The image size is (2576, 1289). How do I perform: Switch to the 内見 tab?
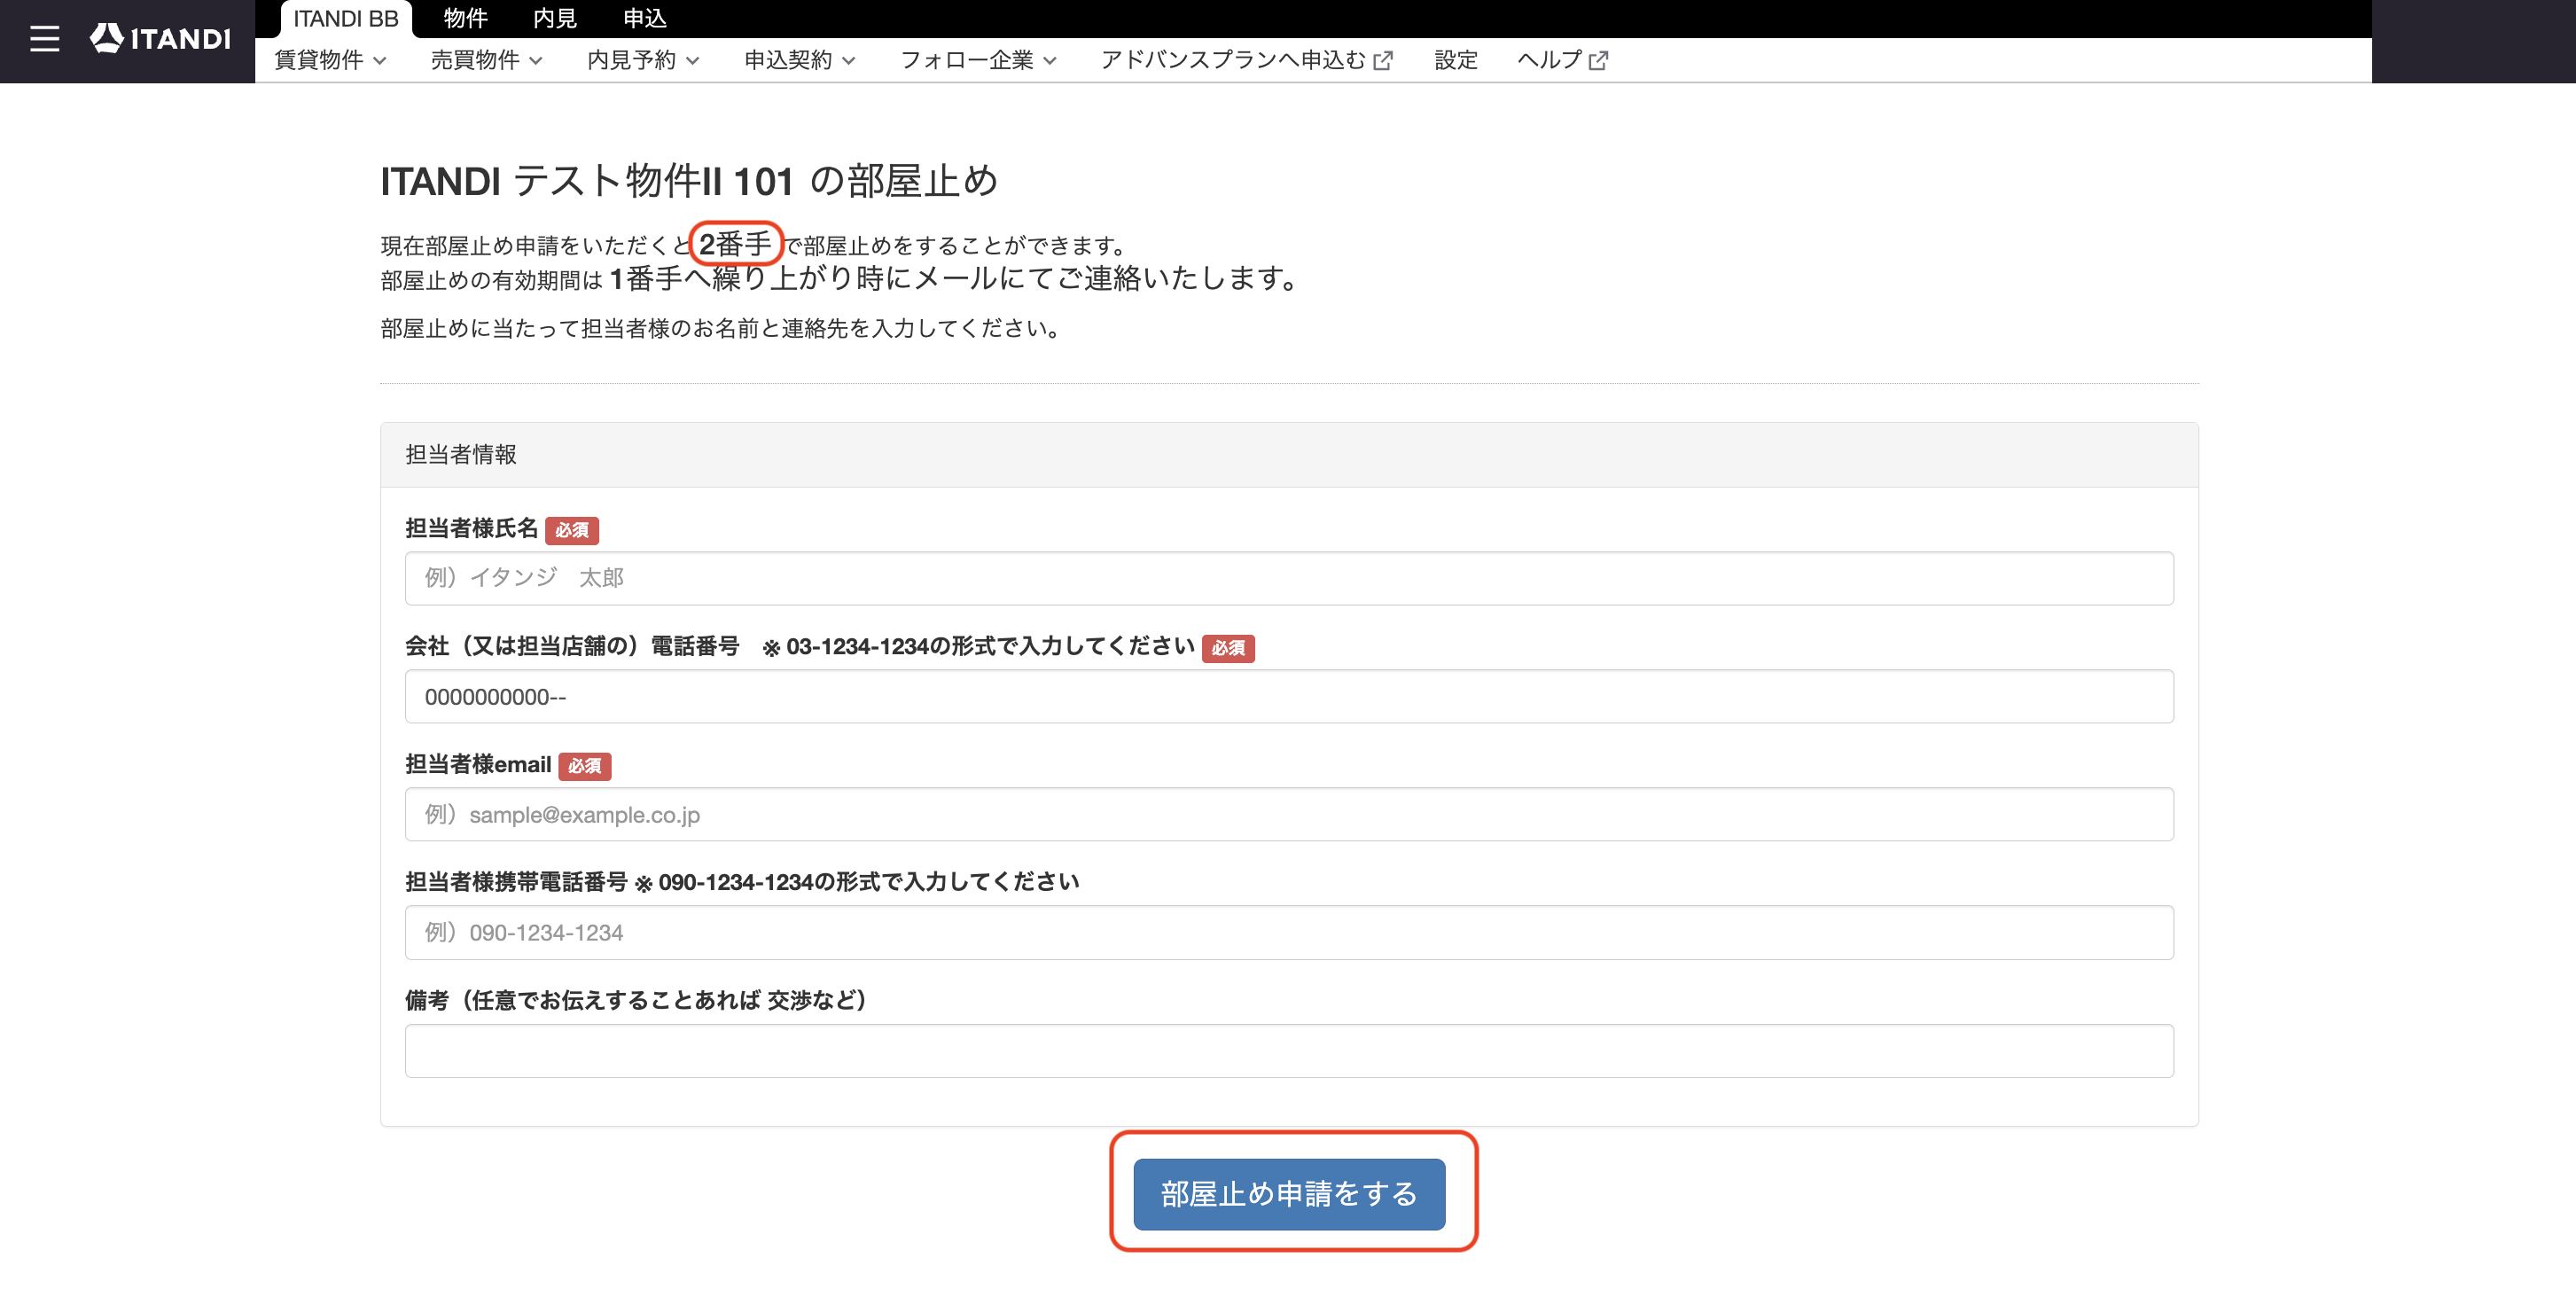(x=555, y=19)
